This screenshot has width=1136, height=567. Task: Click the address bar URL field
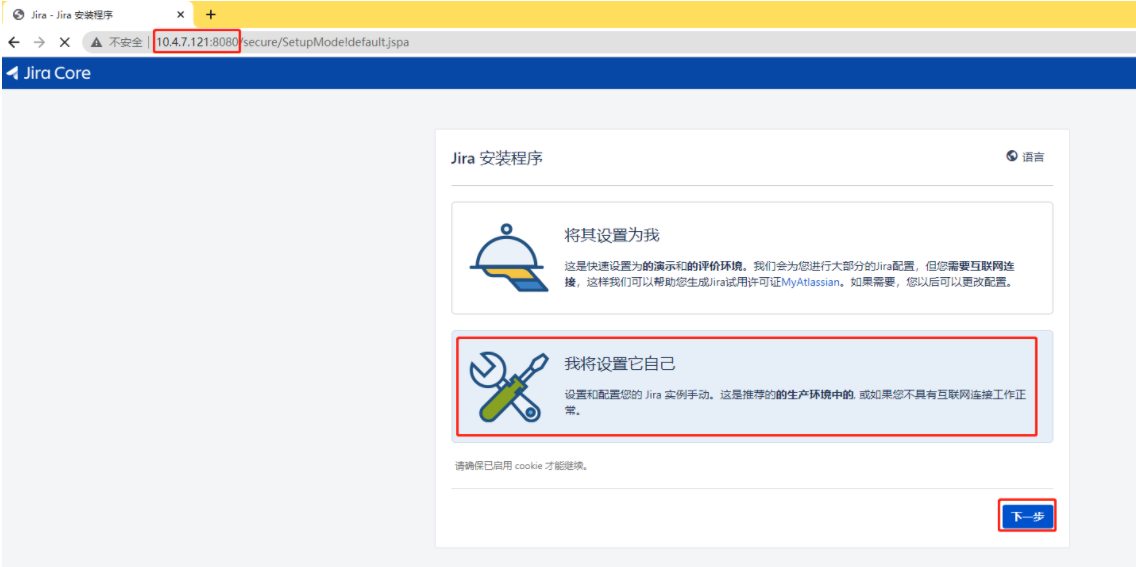(609, 43)
